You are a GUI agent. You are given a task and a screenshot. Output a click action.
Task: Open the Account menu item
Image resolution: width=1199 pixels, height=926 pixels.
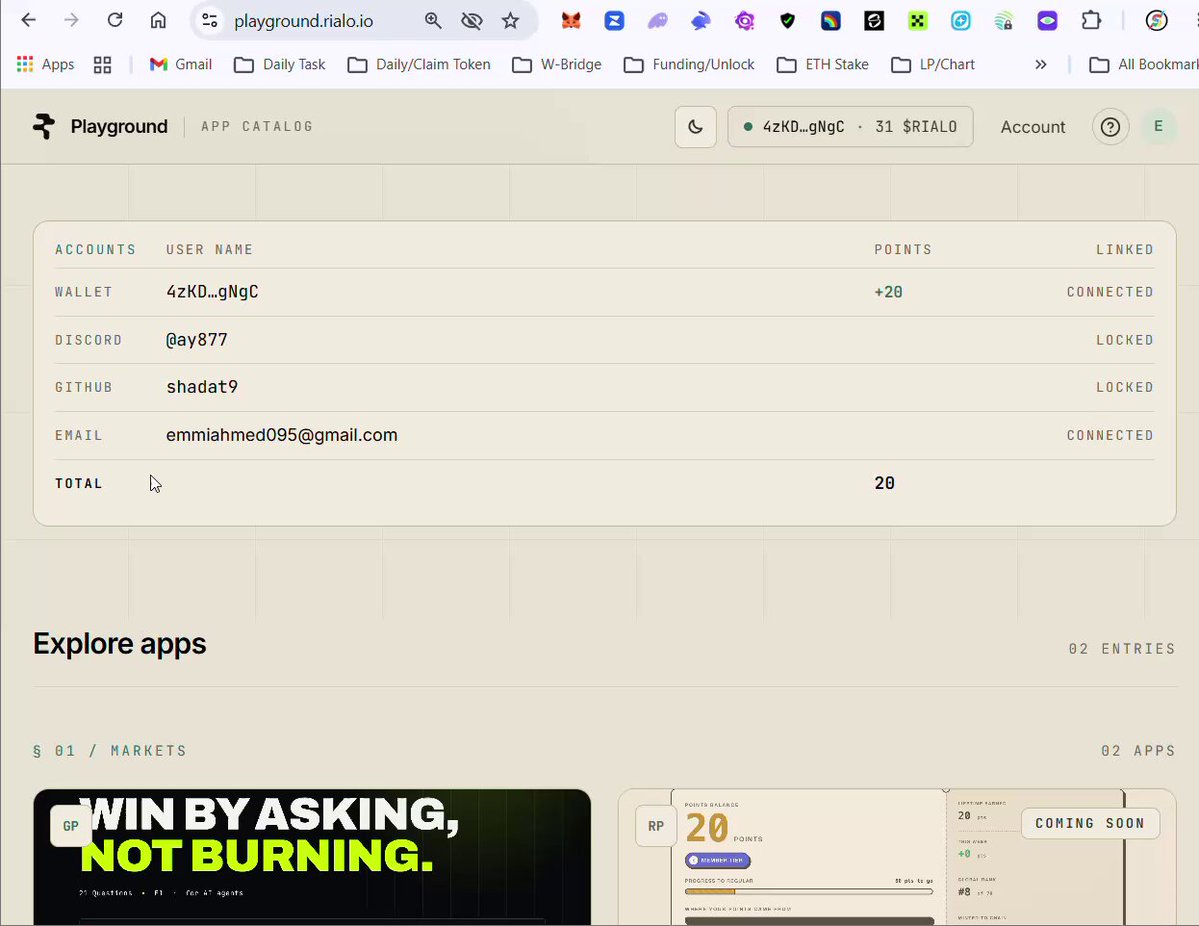(1032, 127)
